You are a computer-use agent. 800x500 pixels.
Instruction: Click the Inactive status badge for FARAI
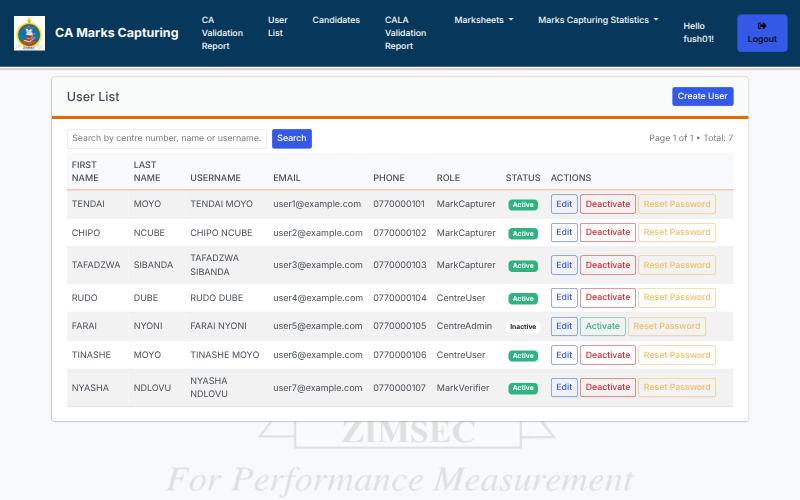[x=523, y=327]
